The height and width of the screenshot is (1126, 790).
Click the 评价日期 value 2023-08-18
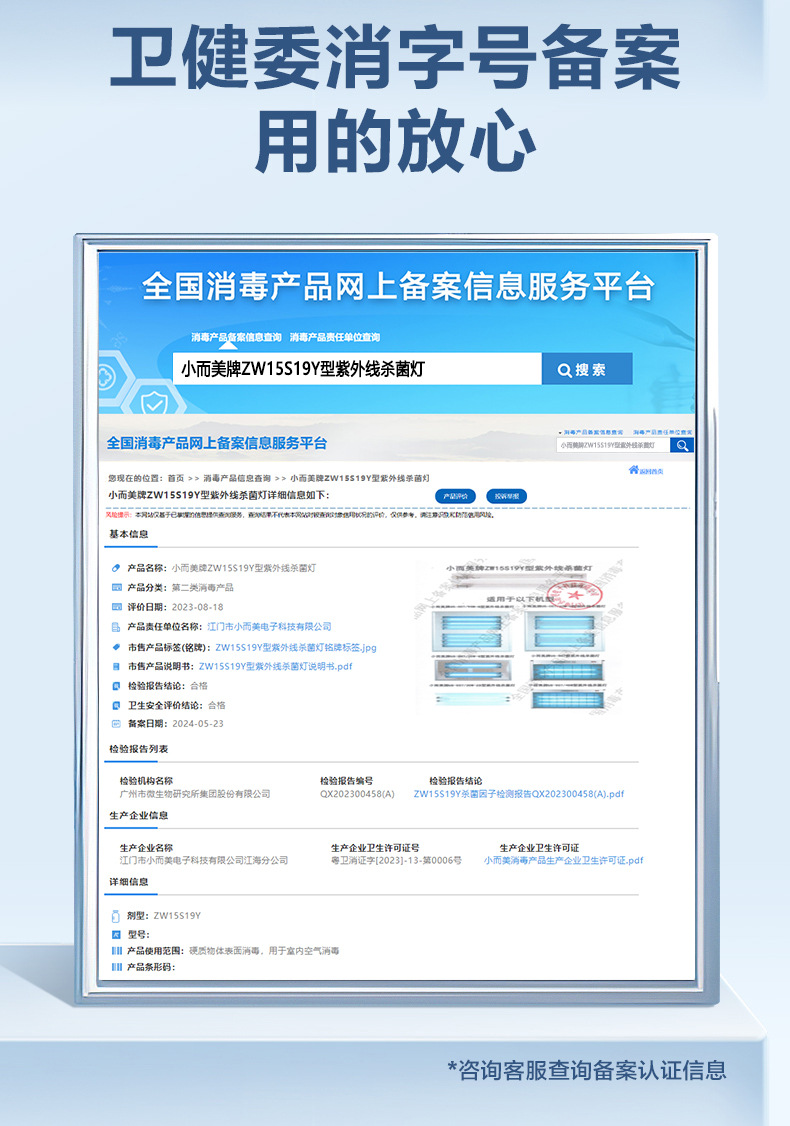point(198,607)
